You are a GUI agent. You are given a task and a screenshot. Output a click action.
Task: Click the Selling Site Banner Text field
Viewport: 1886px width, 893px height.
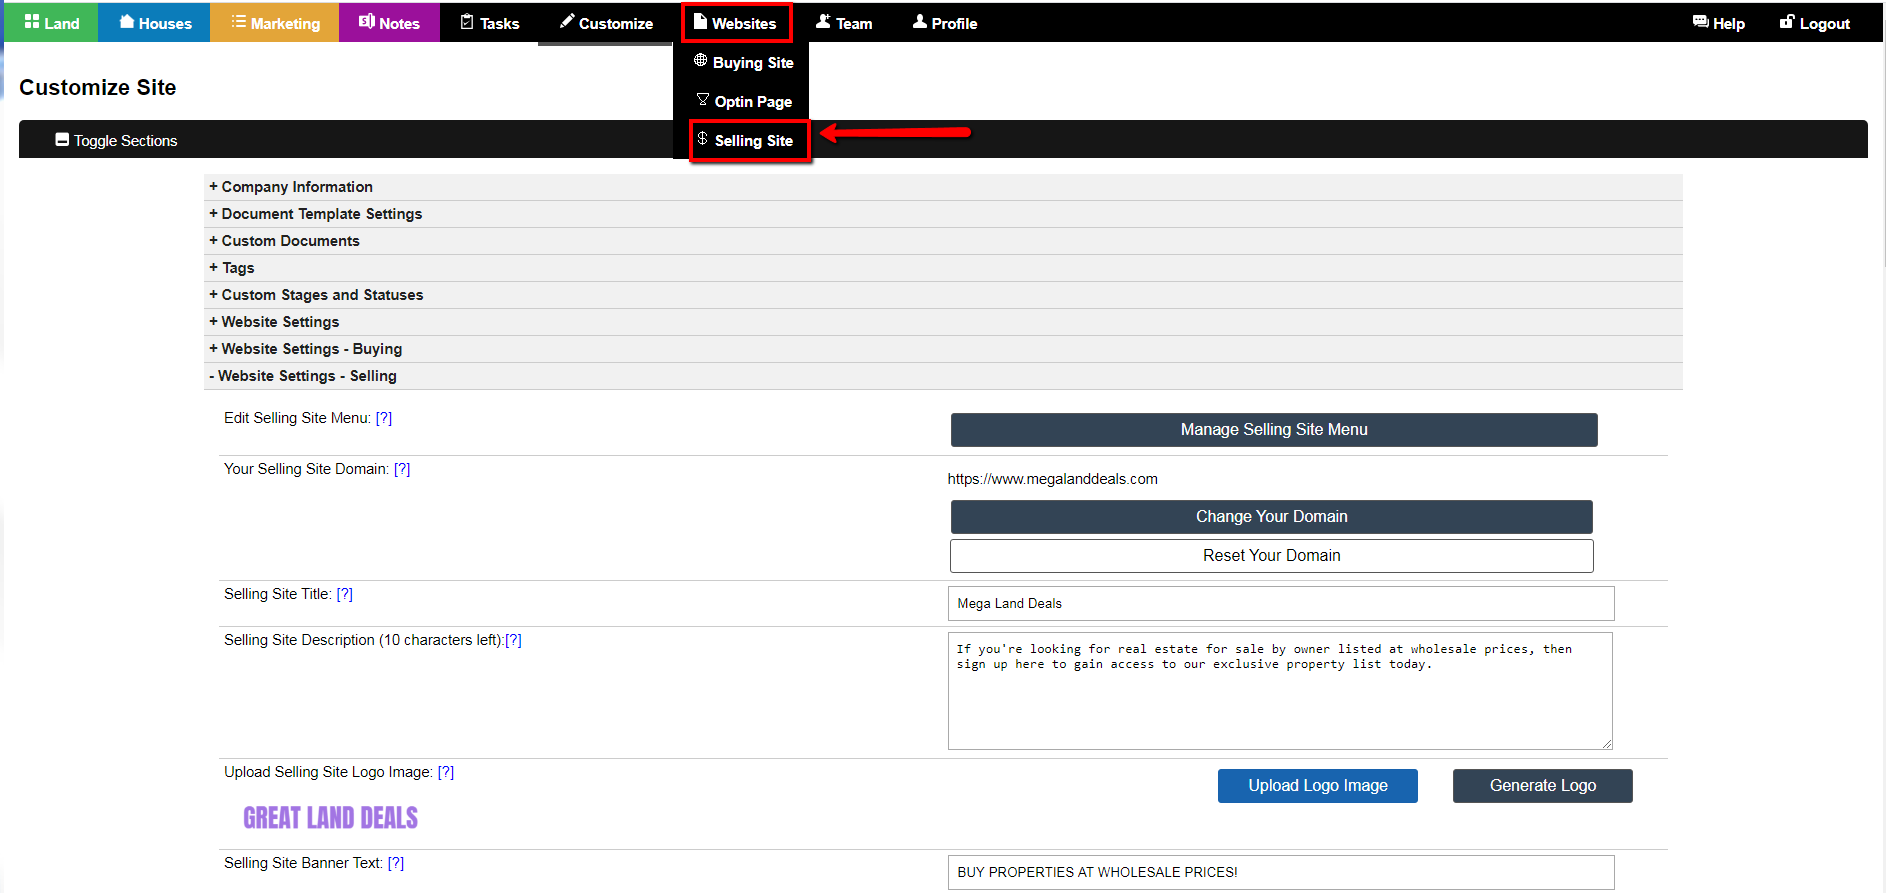coord(1281,872)
